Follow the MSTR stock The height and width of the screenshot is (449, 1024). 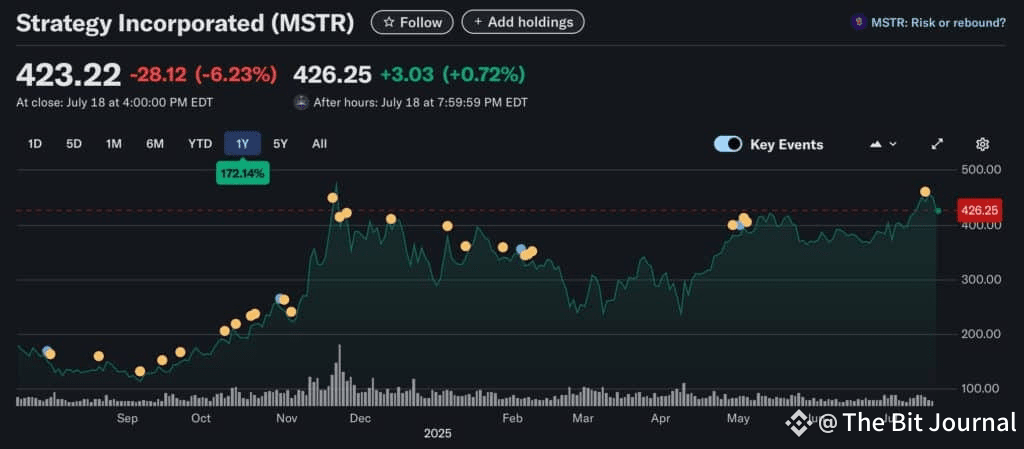pos(411,22)
